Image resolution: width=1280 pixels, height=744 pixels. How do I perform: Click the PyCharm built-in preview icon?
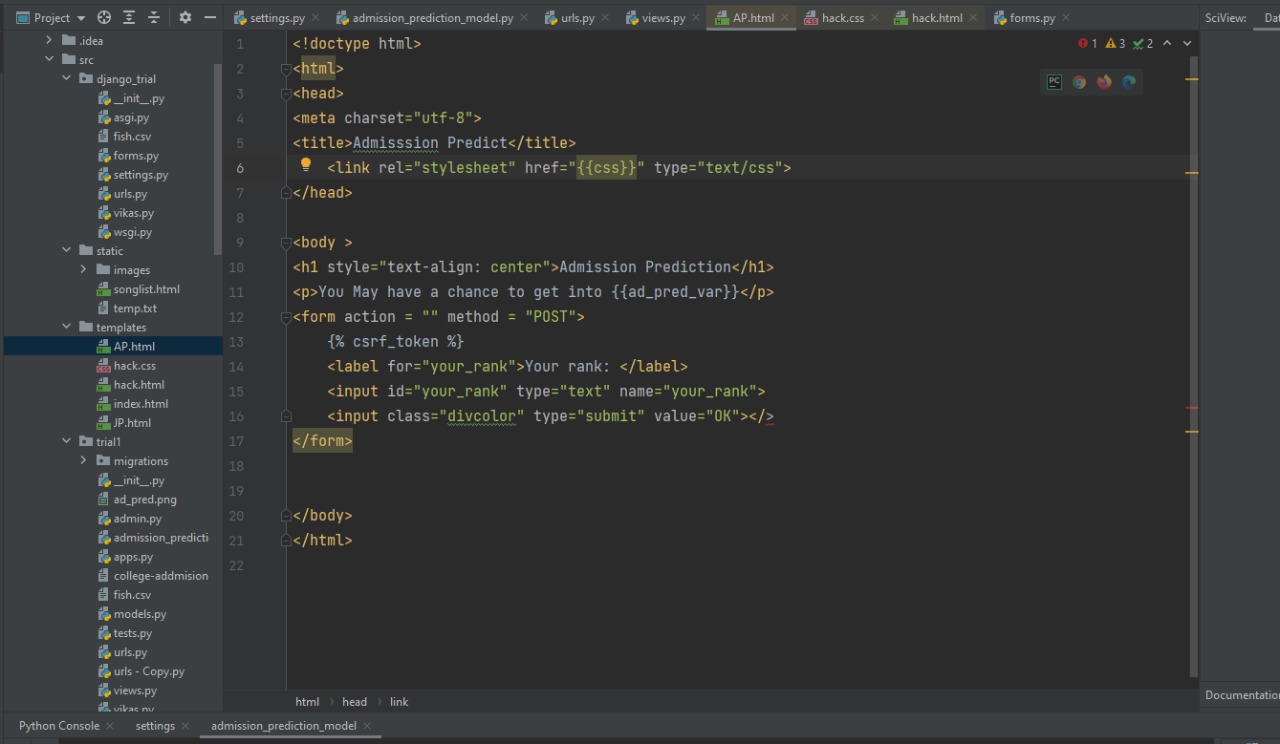[1054, 82]
